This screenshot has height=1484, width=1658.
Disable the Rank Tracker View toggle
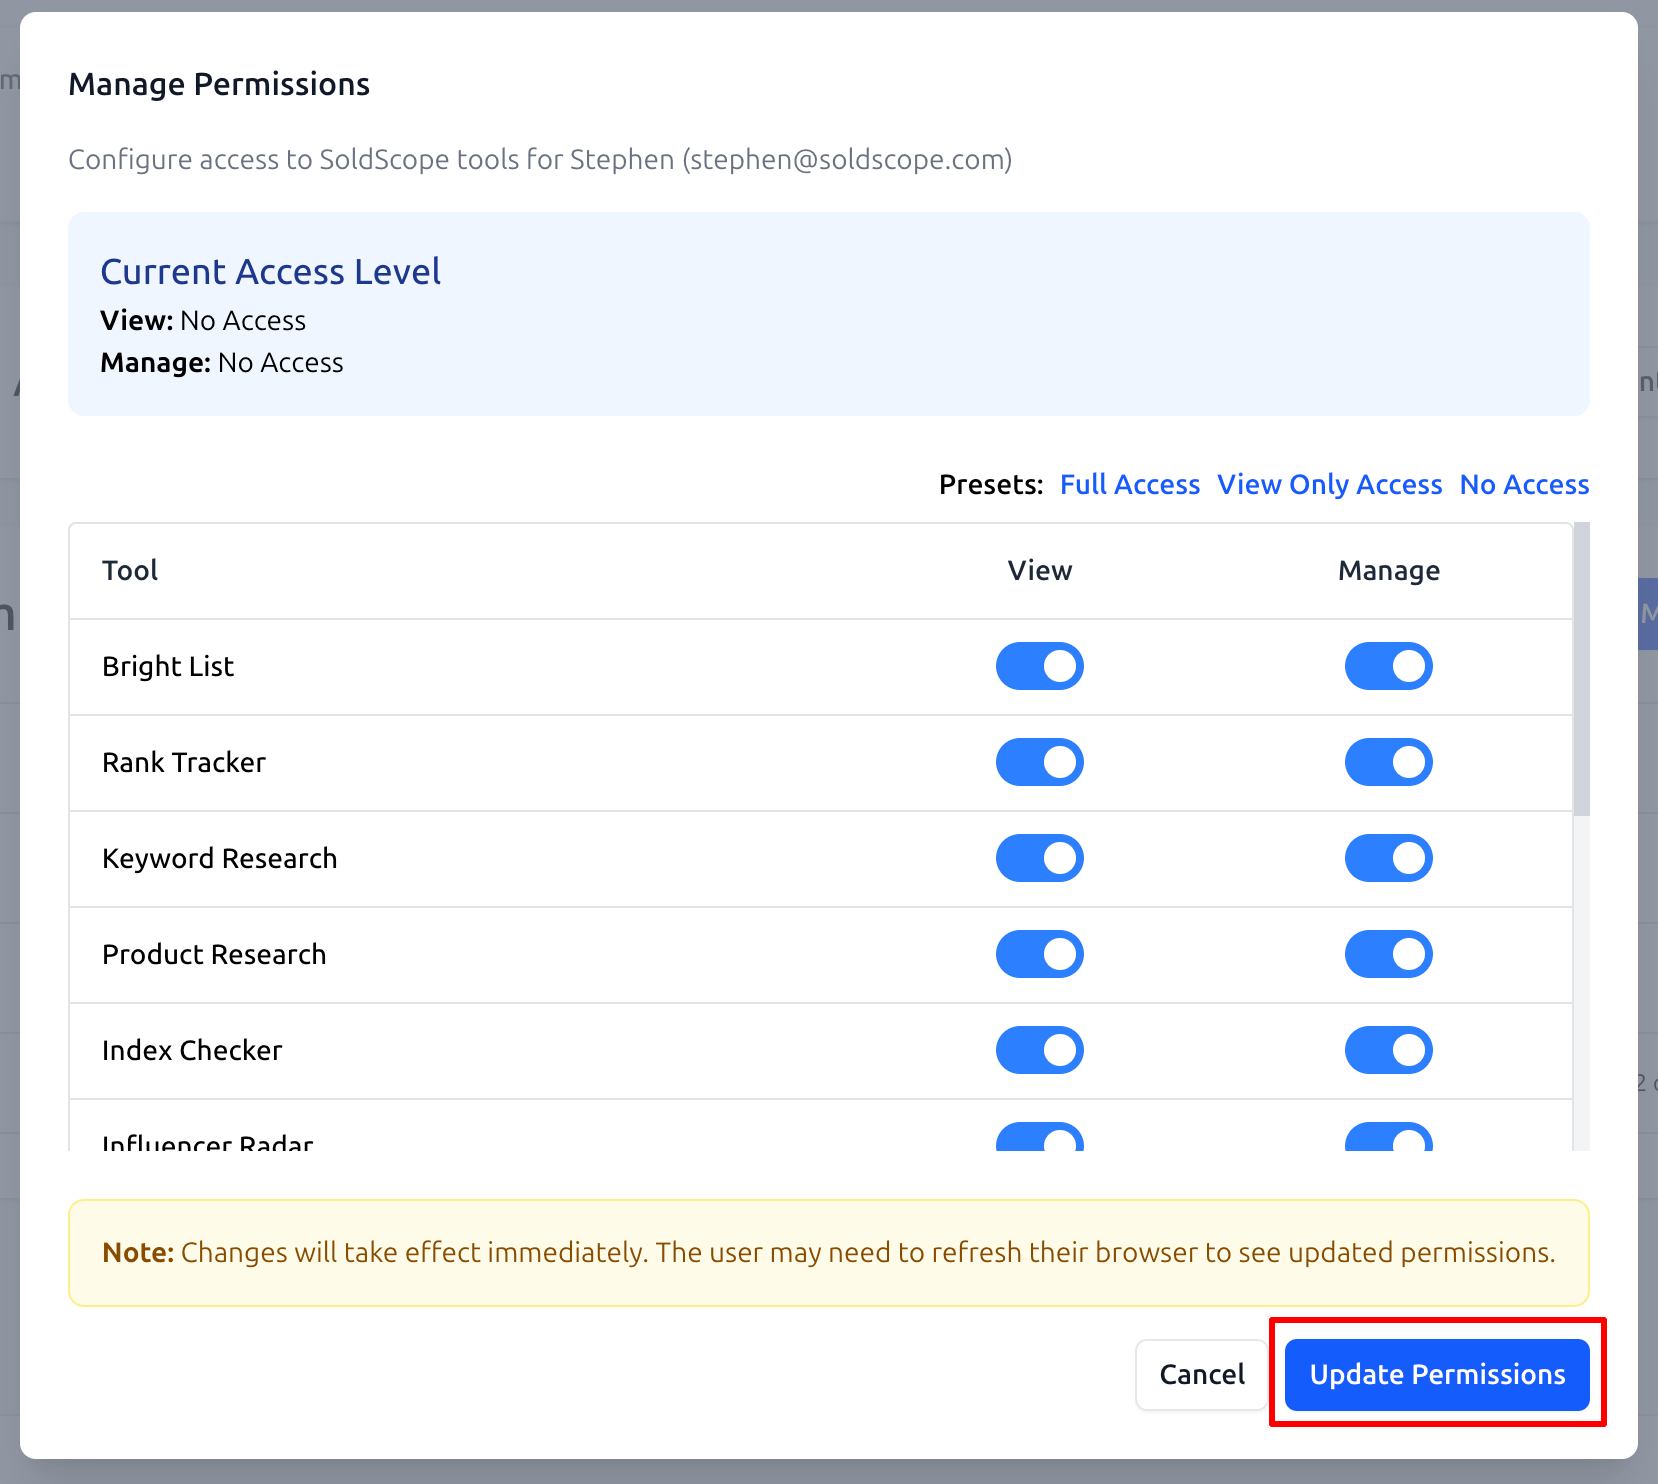(x=1039, y=762)
